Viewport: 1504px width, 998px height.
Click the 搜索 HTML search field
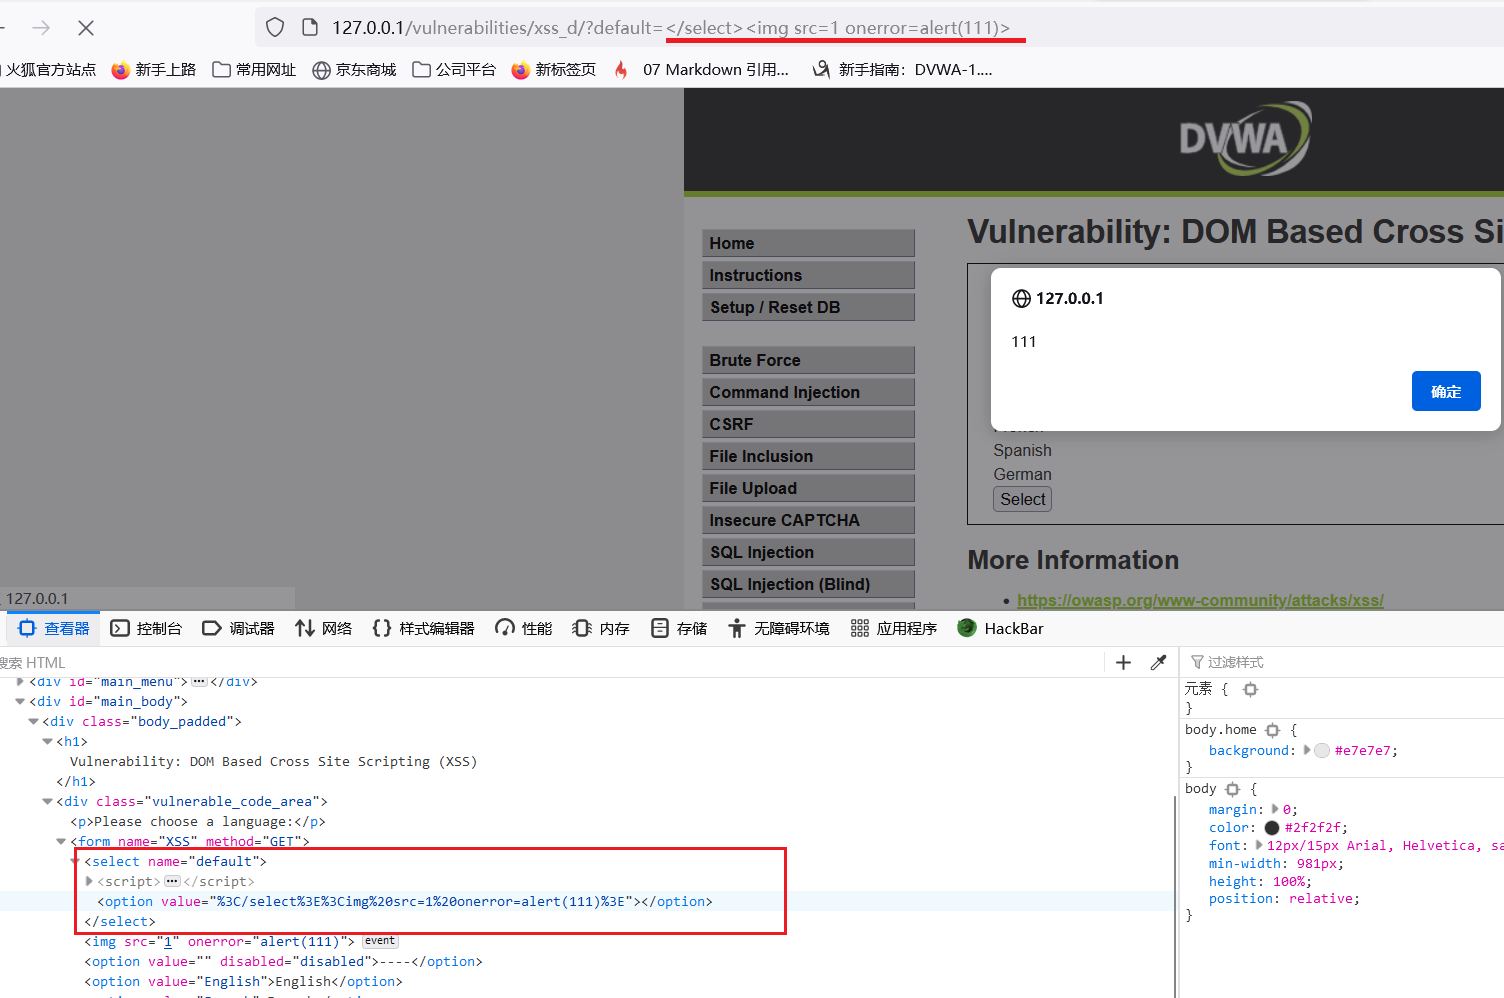pos(550,662)
